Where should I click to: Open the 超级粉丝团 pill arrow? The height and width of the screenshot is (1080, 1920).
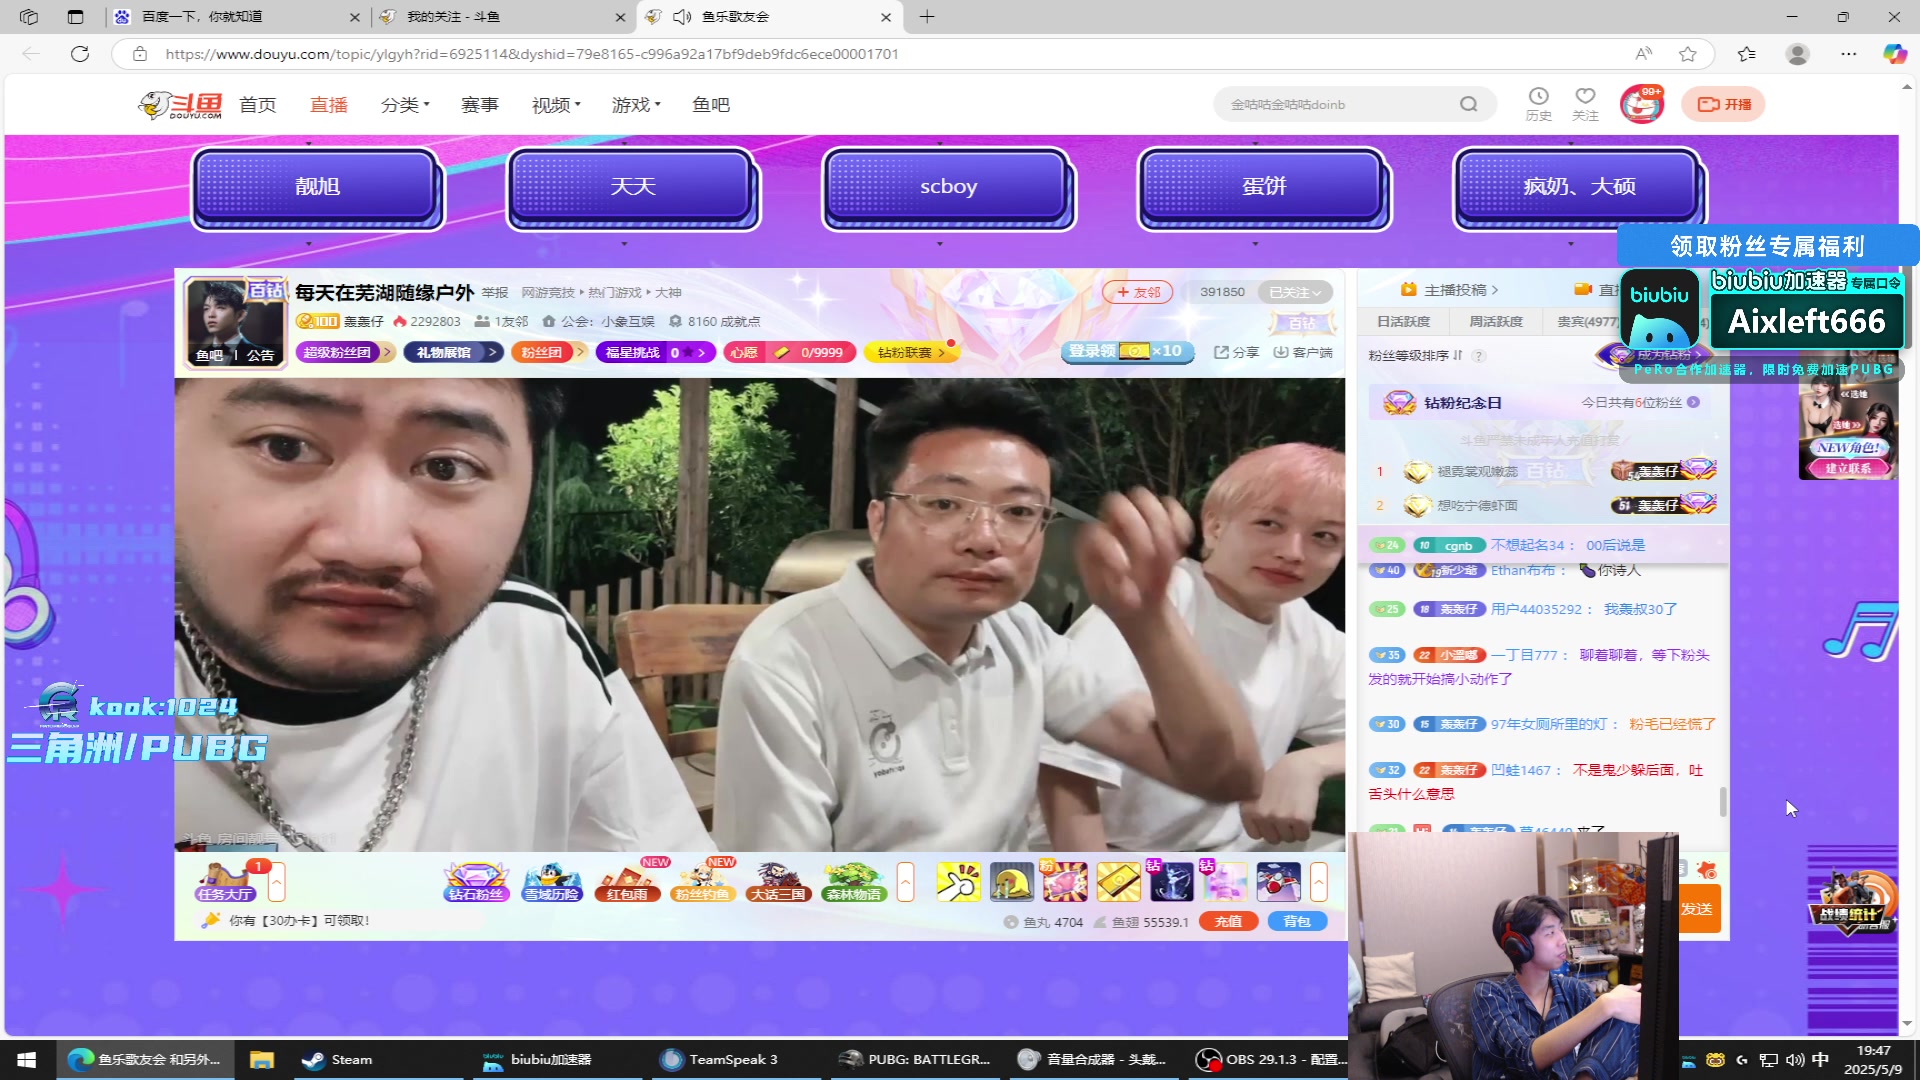coord(387,352)
